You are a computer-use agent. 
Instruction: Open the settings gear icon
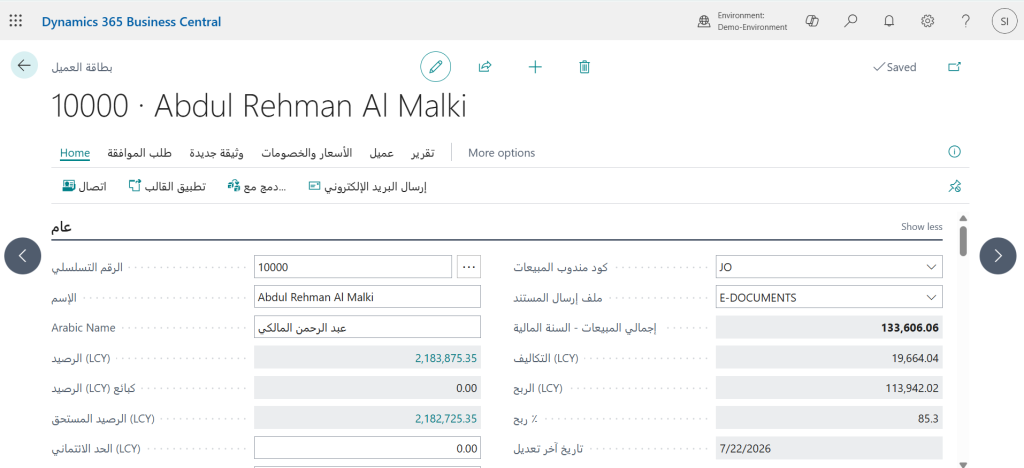click(x=927, y=21)
